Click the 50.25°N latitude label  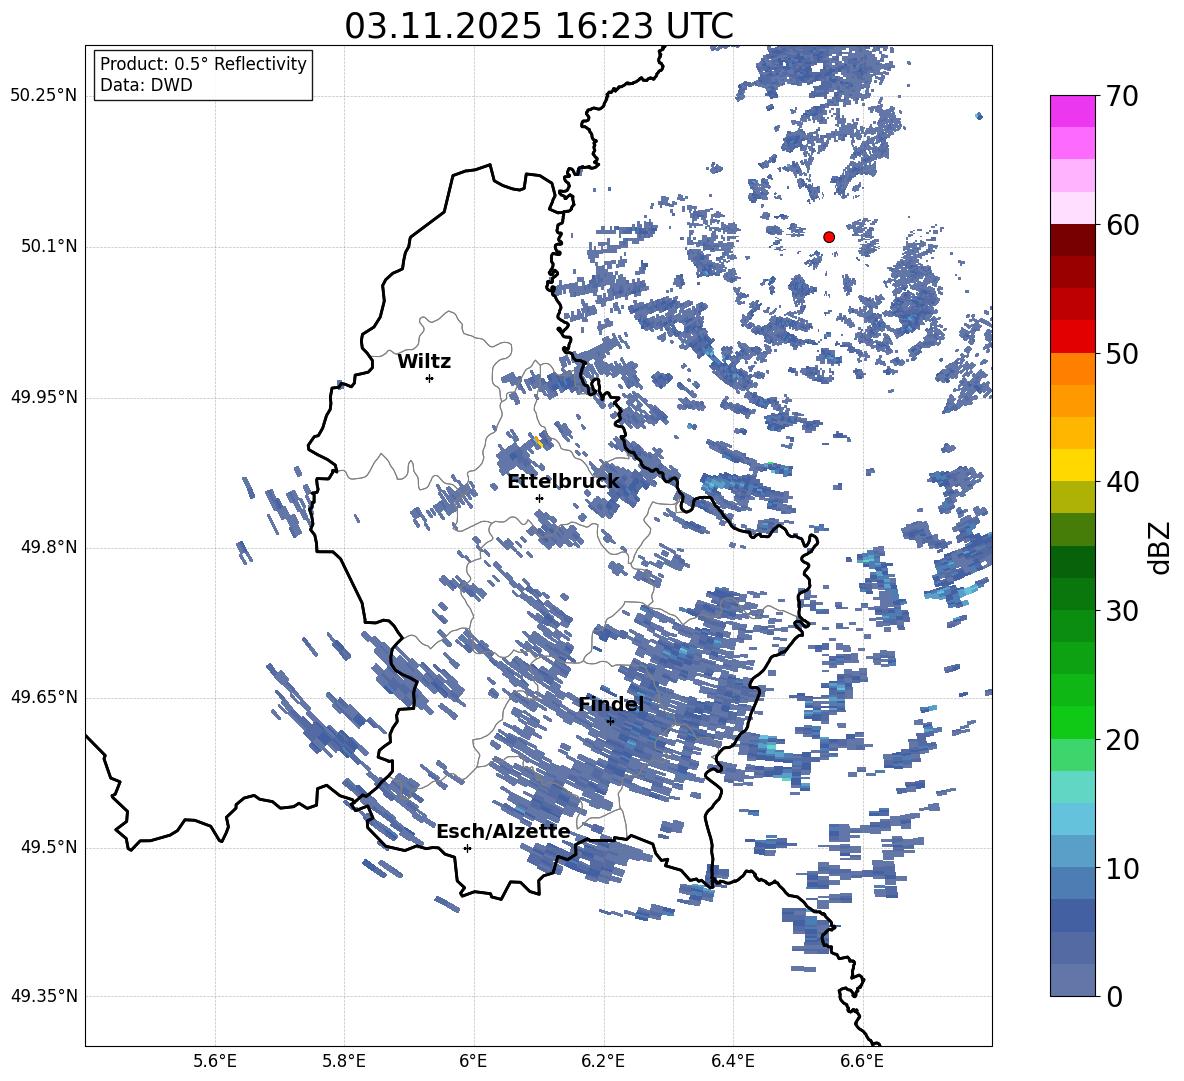pos(44,96)
